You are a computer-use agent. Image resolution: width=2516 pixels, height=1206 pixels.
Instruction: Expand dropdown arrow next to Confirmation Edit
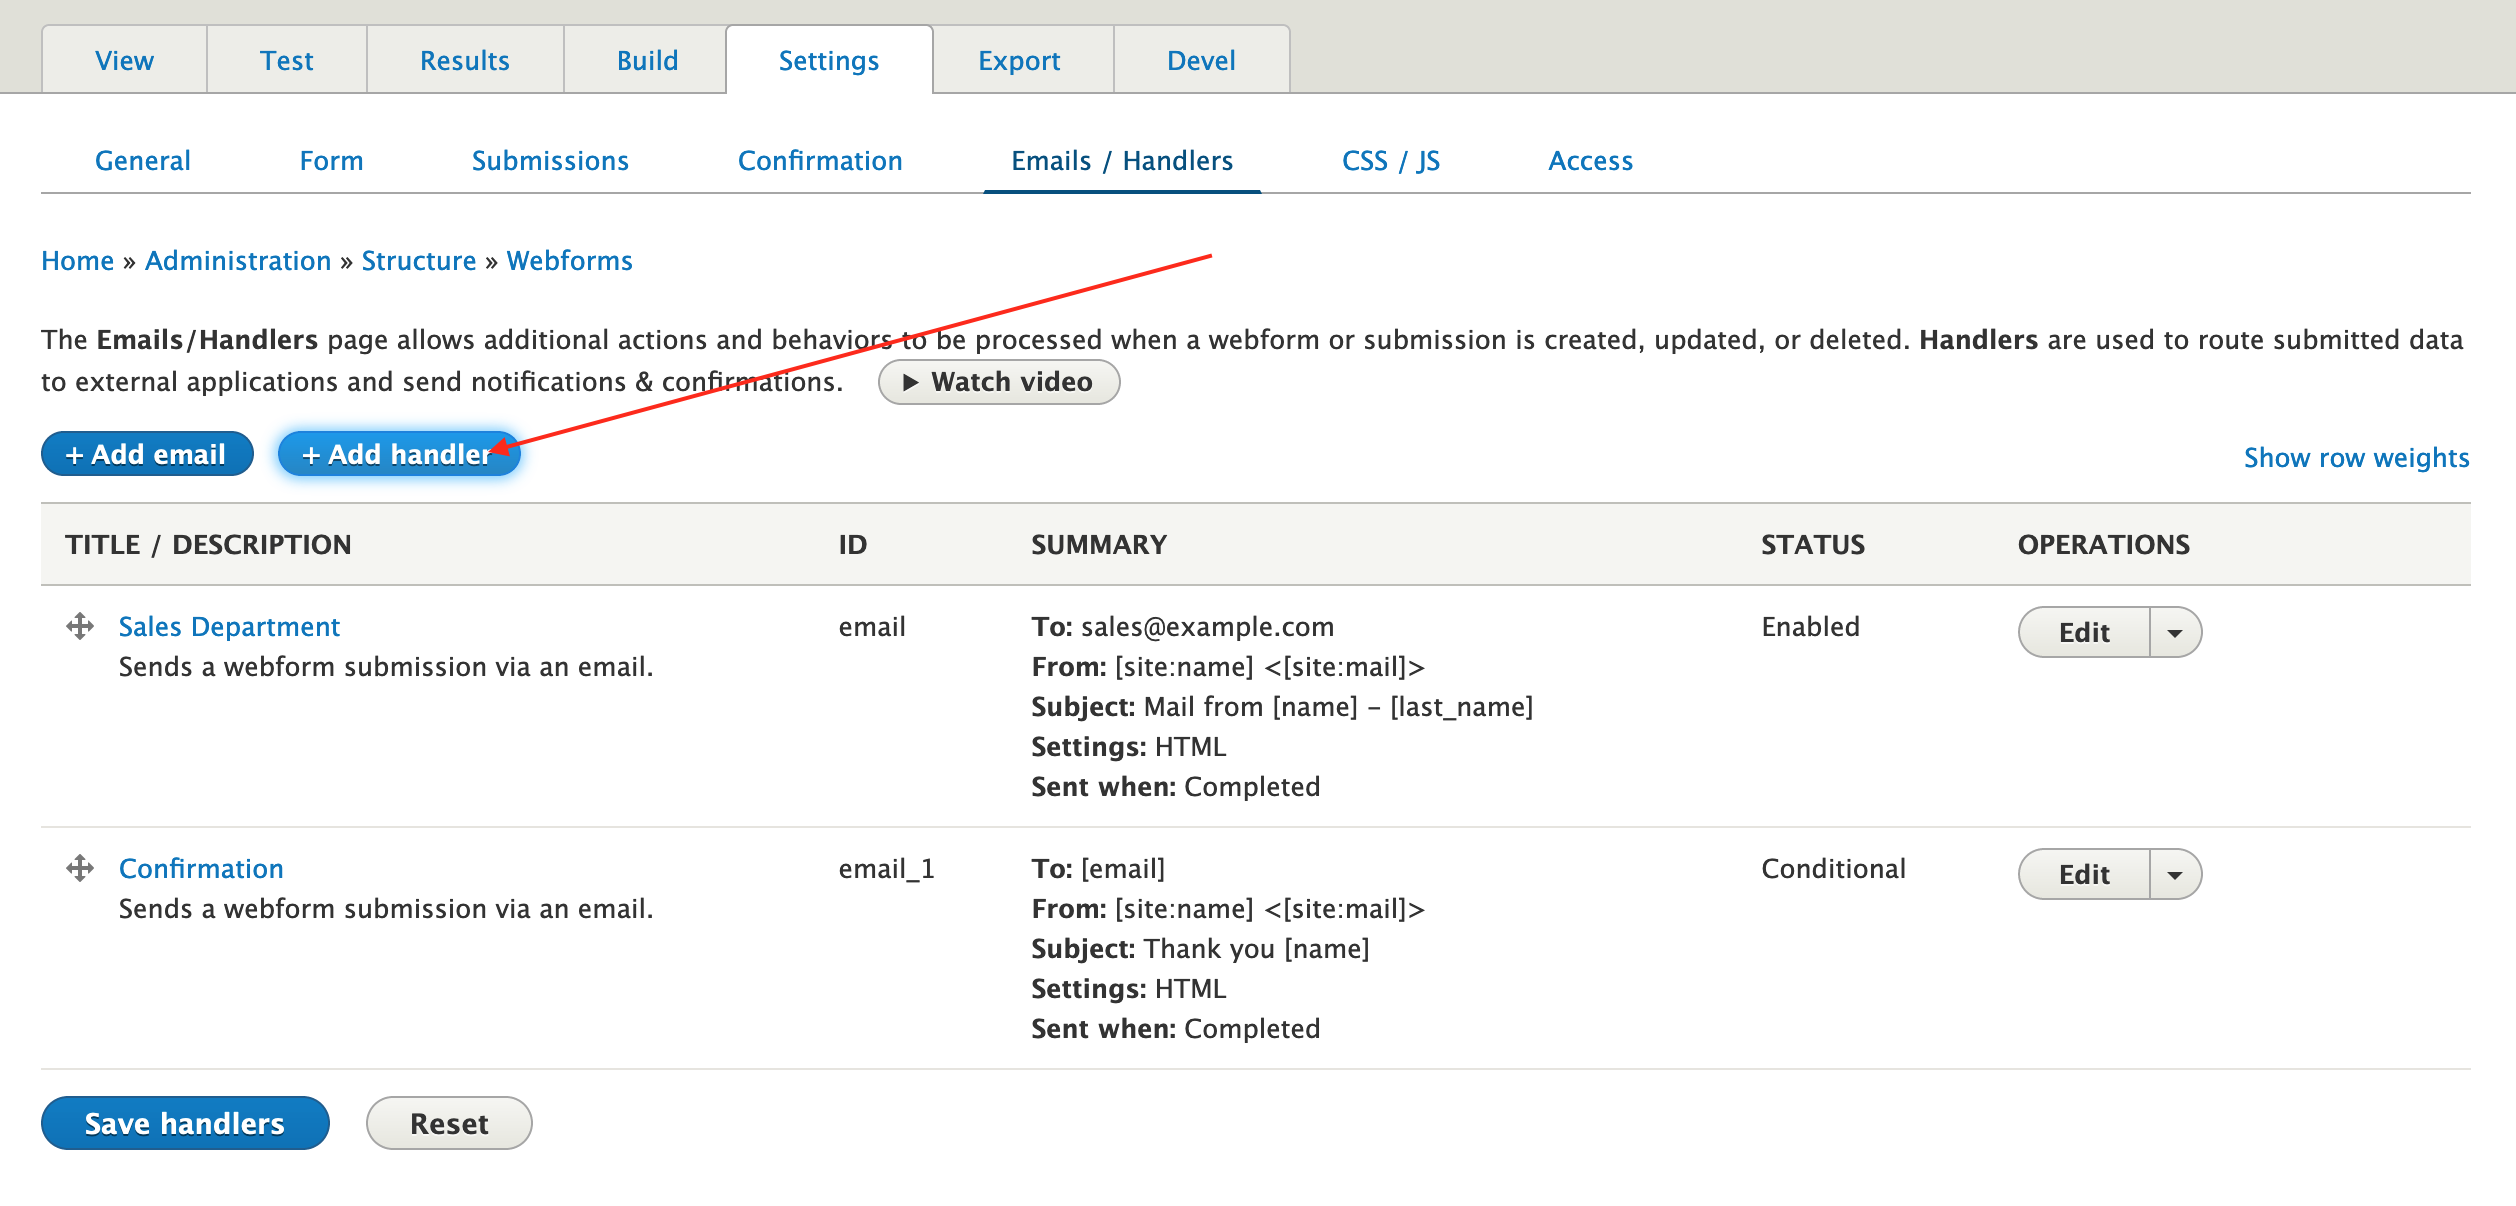tap(2174, 875)
